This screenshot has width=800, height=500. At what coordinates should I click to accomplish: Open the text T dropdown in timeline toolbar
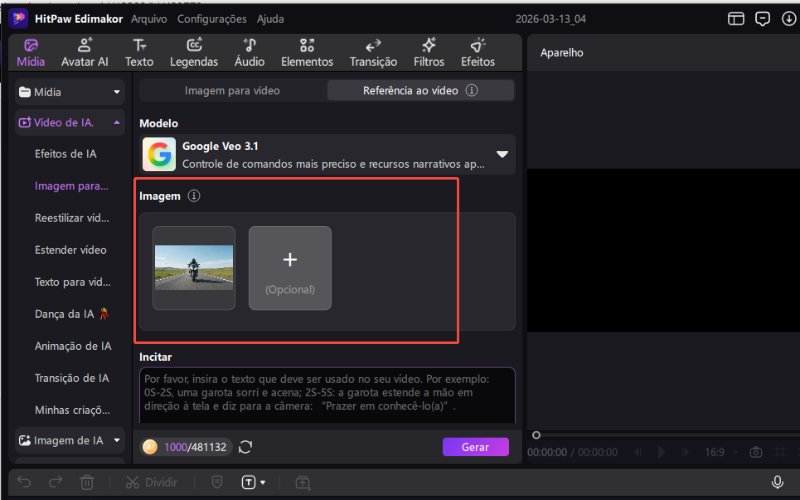click(253, 482)
